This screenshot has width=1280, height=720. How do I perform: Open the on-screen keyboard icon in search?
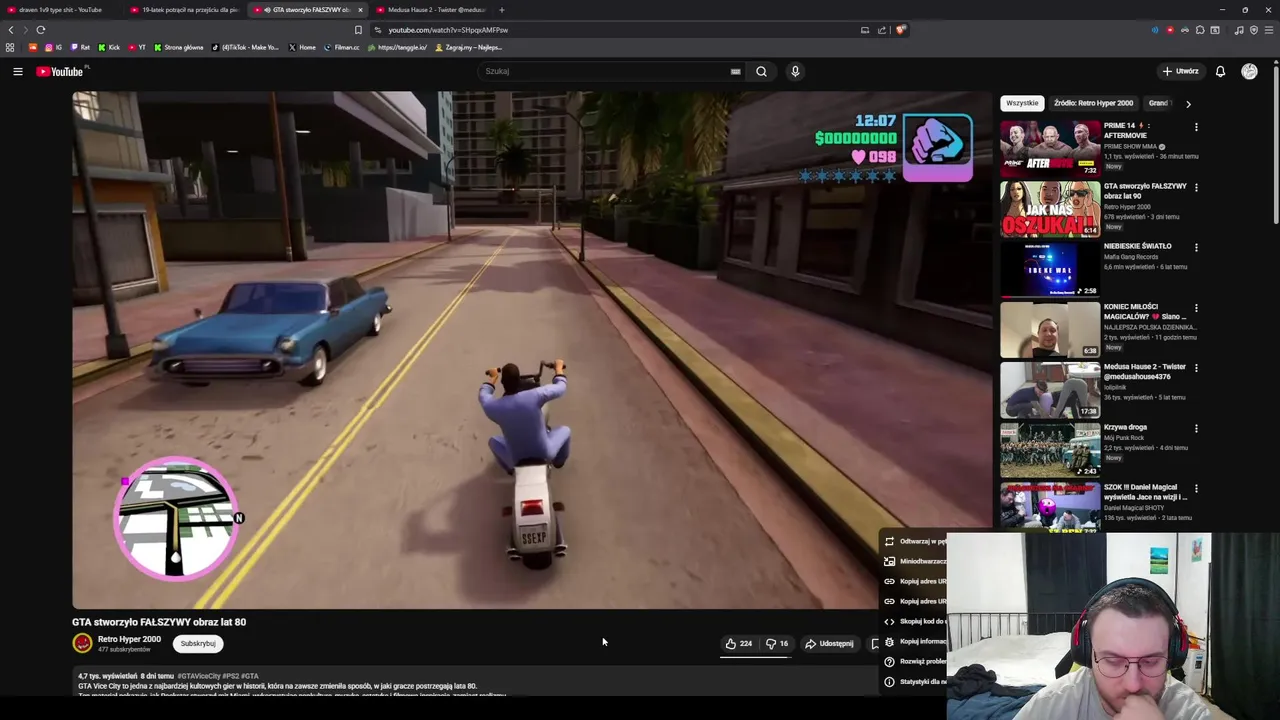[x=736, y=71]
